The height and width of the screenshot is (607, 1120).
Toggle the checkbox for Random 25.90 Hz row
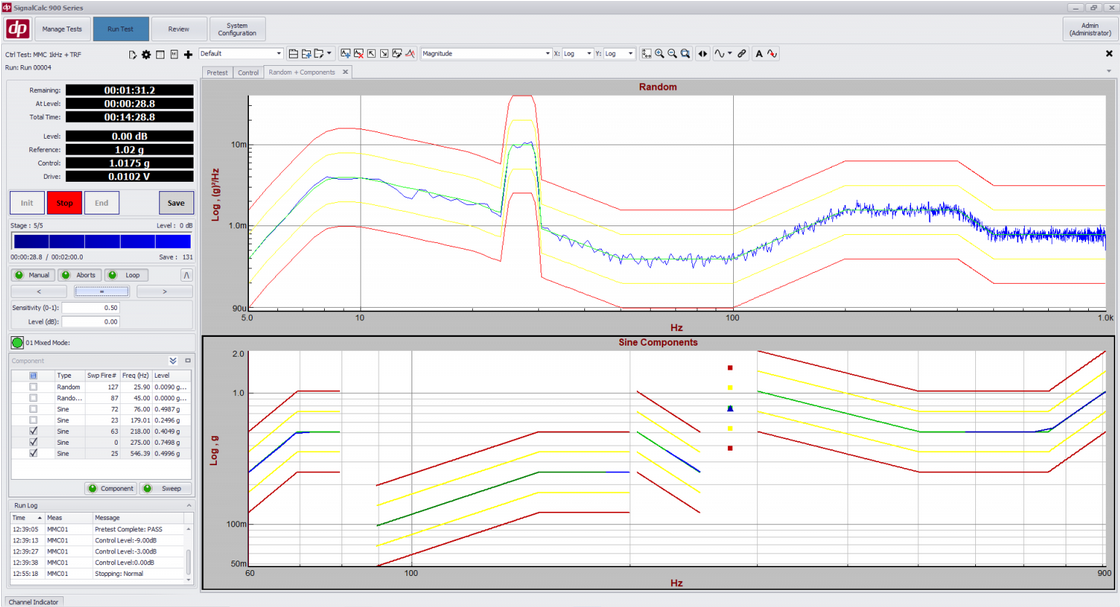(x=33, y=386)
